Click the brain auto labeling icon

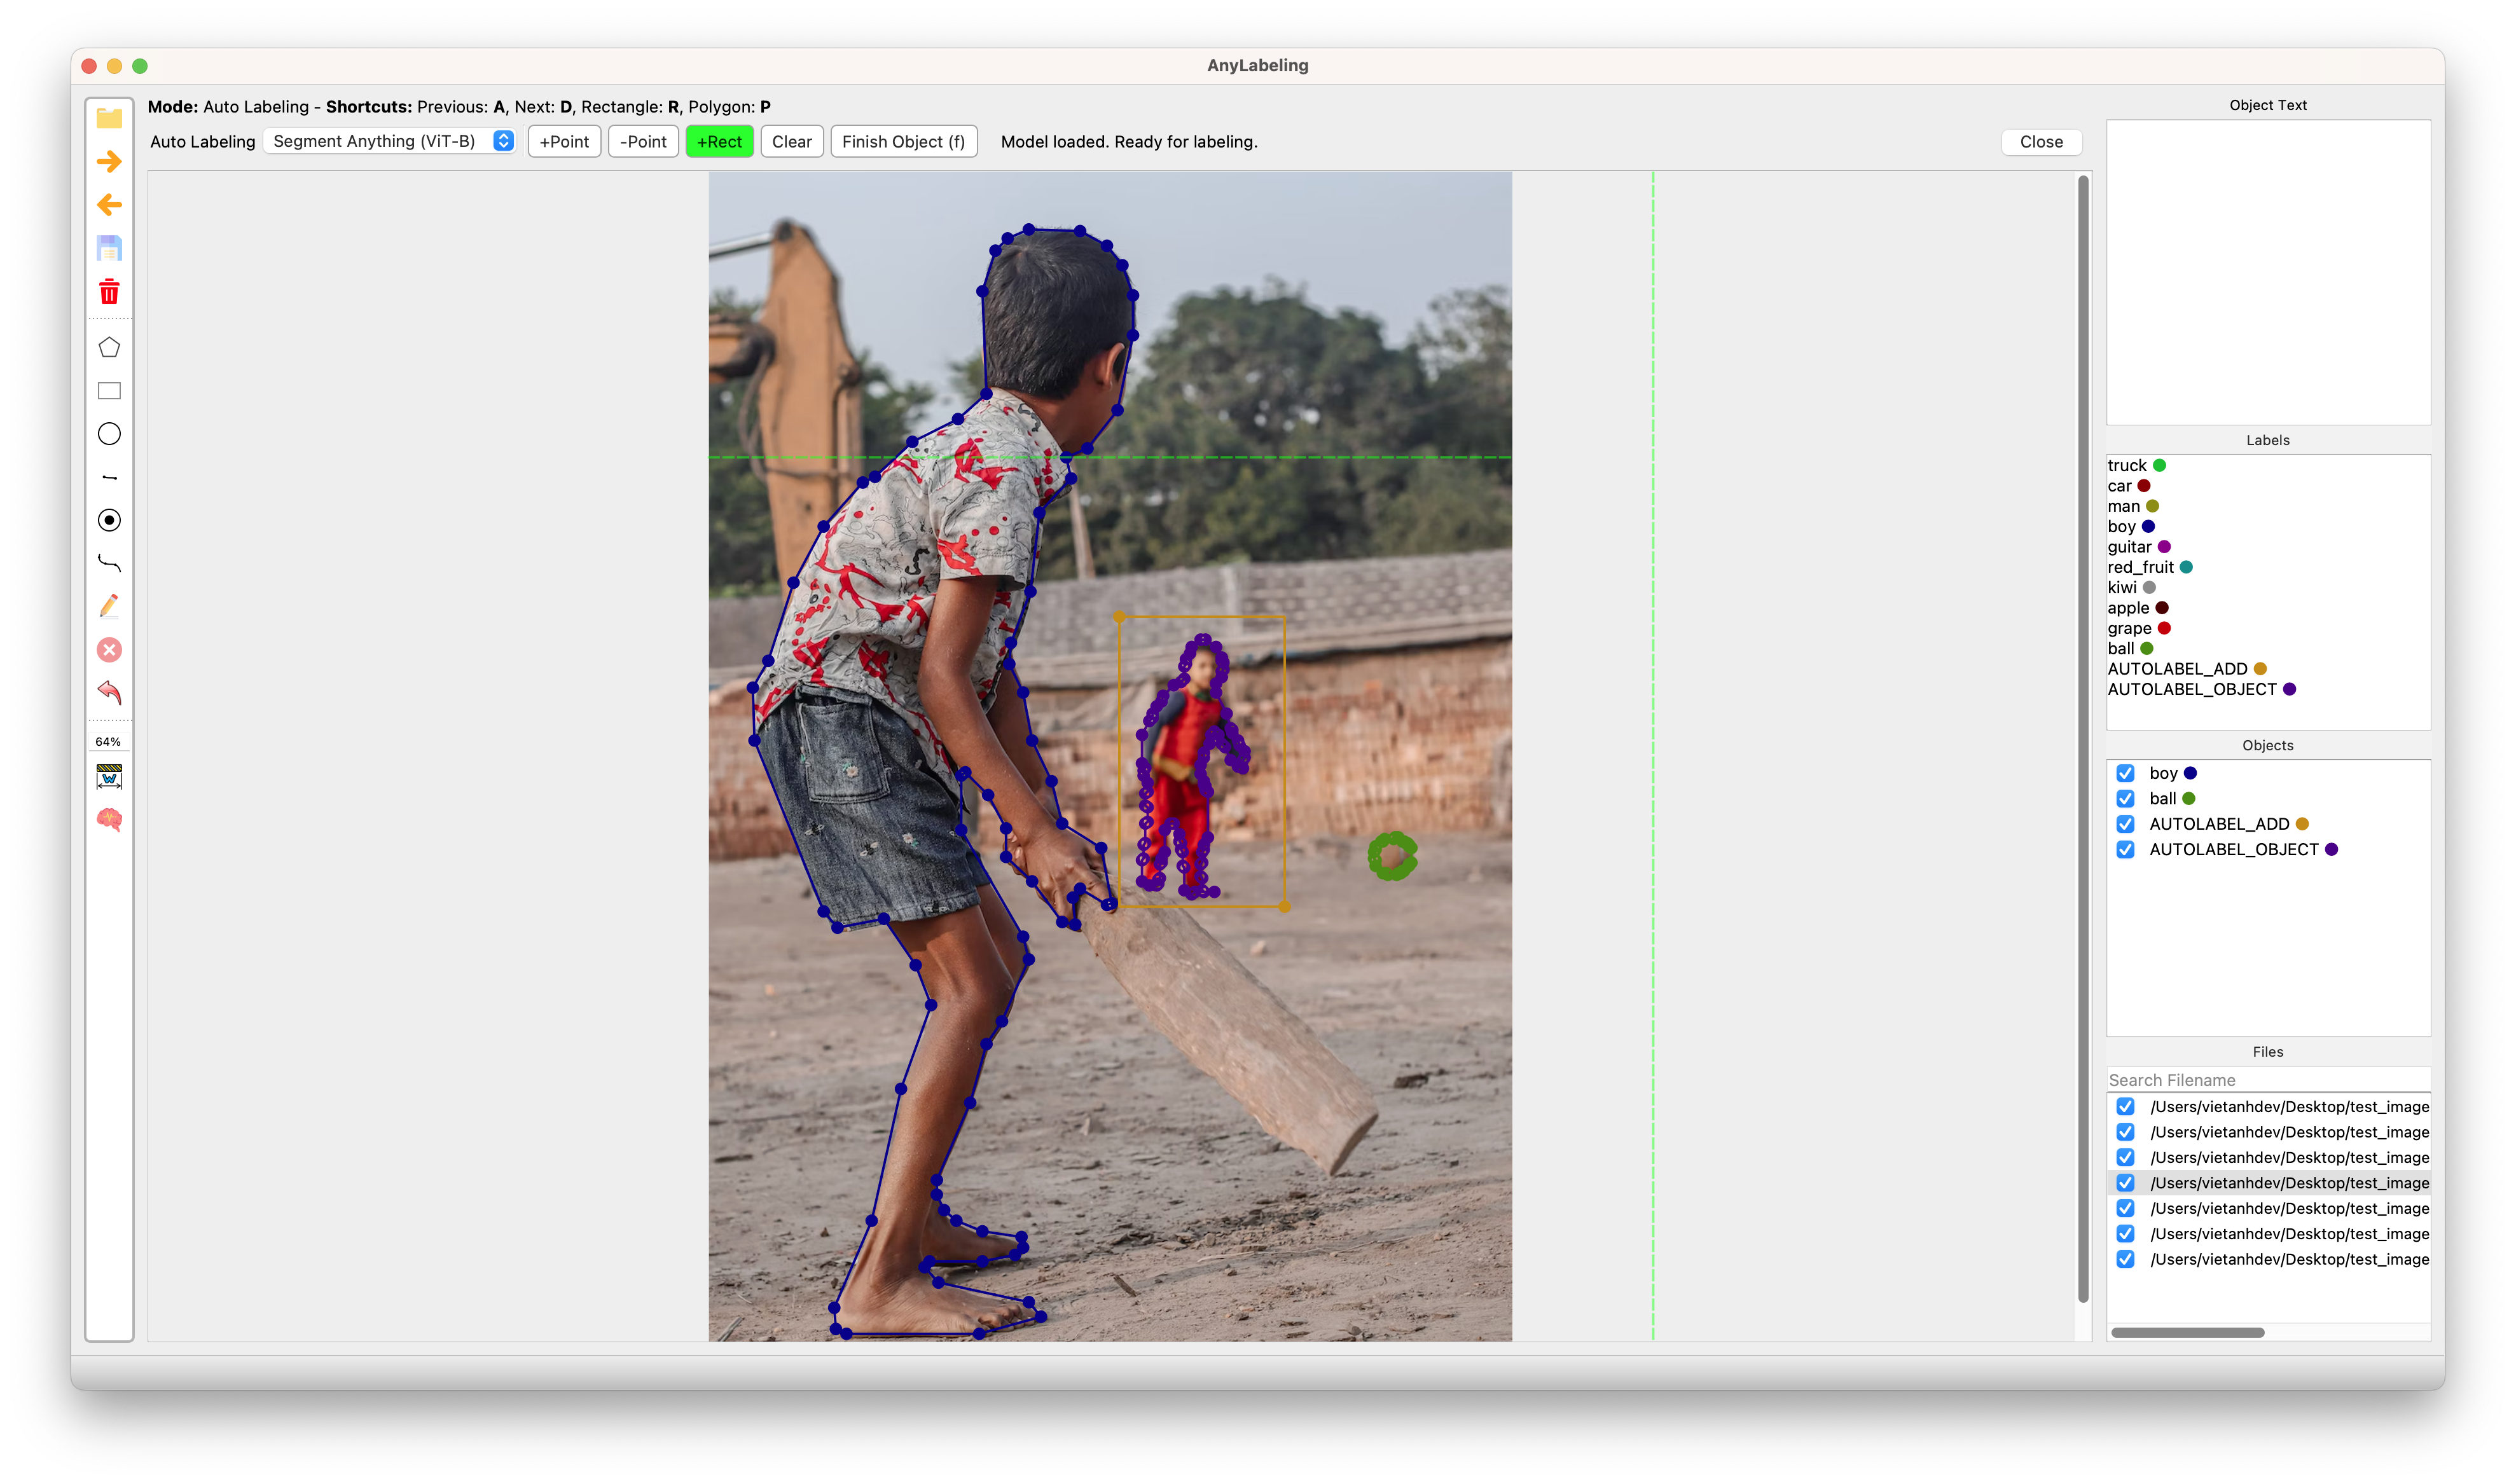109,820
